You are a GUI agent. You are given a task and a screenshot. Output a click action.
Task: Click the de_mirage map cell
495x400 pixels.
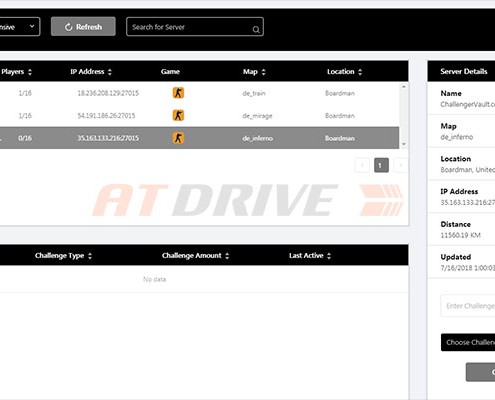pos(257,116)
